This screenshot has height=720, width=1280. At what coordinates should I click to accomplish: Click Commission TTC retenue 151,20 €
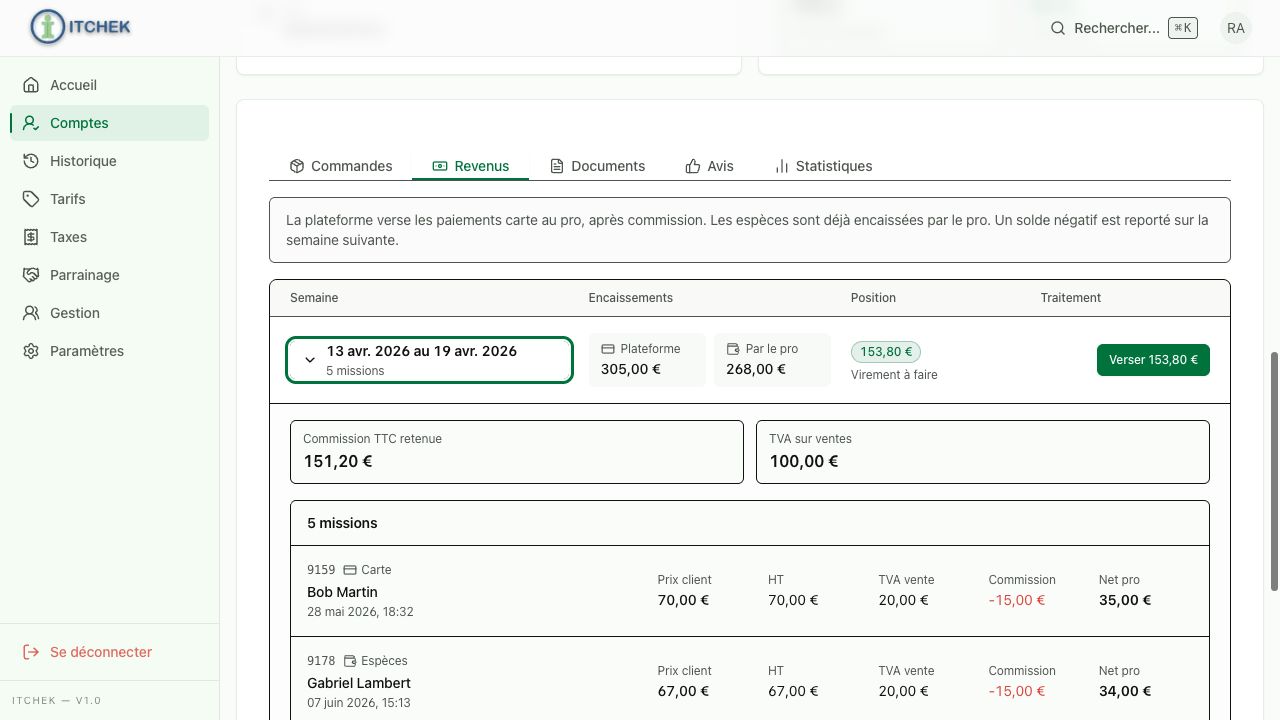tap(517, 452)
